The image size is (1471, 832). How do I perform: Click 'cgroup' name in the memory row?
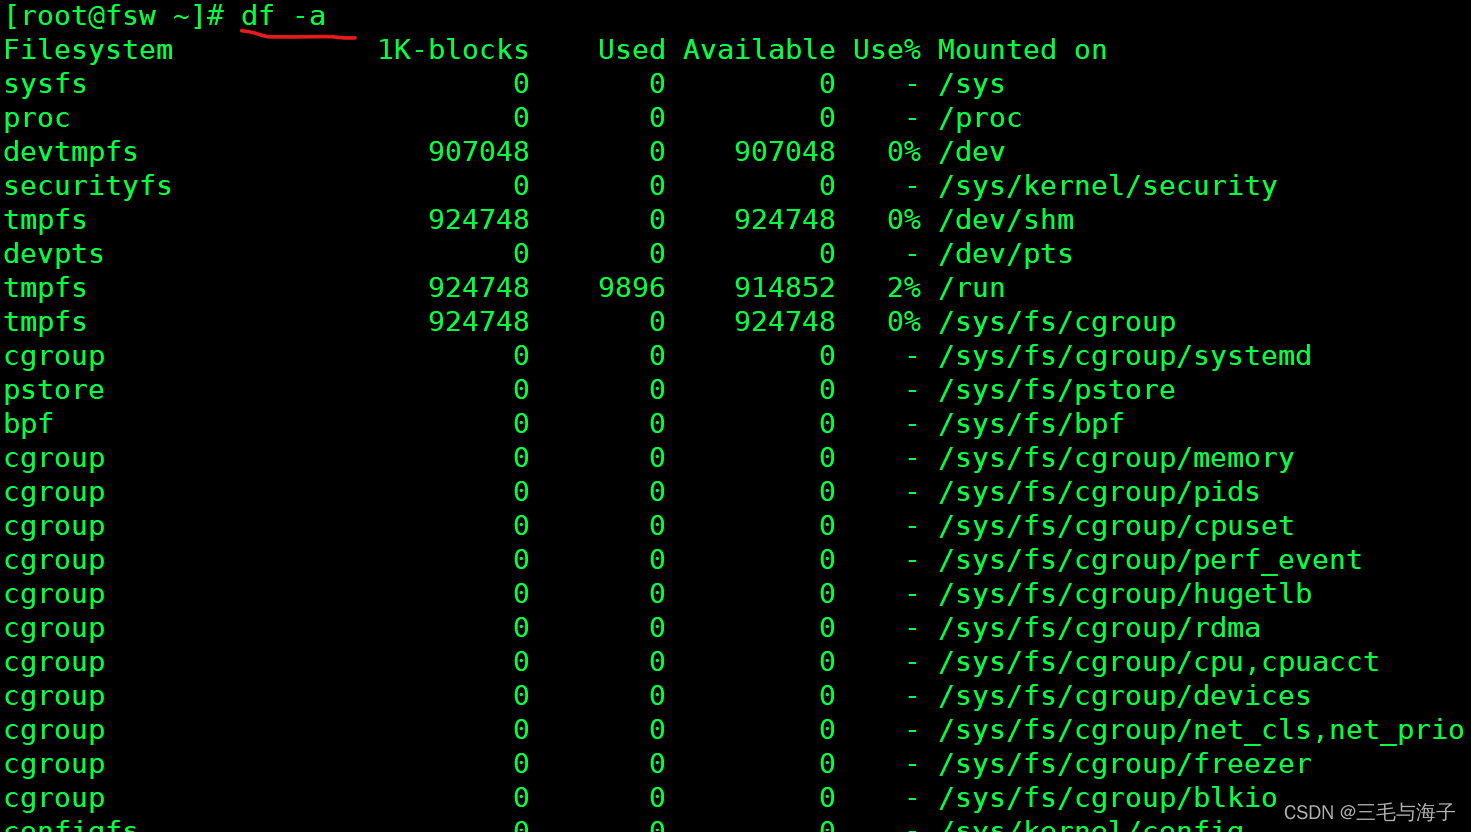pos(54,458)
